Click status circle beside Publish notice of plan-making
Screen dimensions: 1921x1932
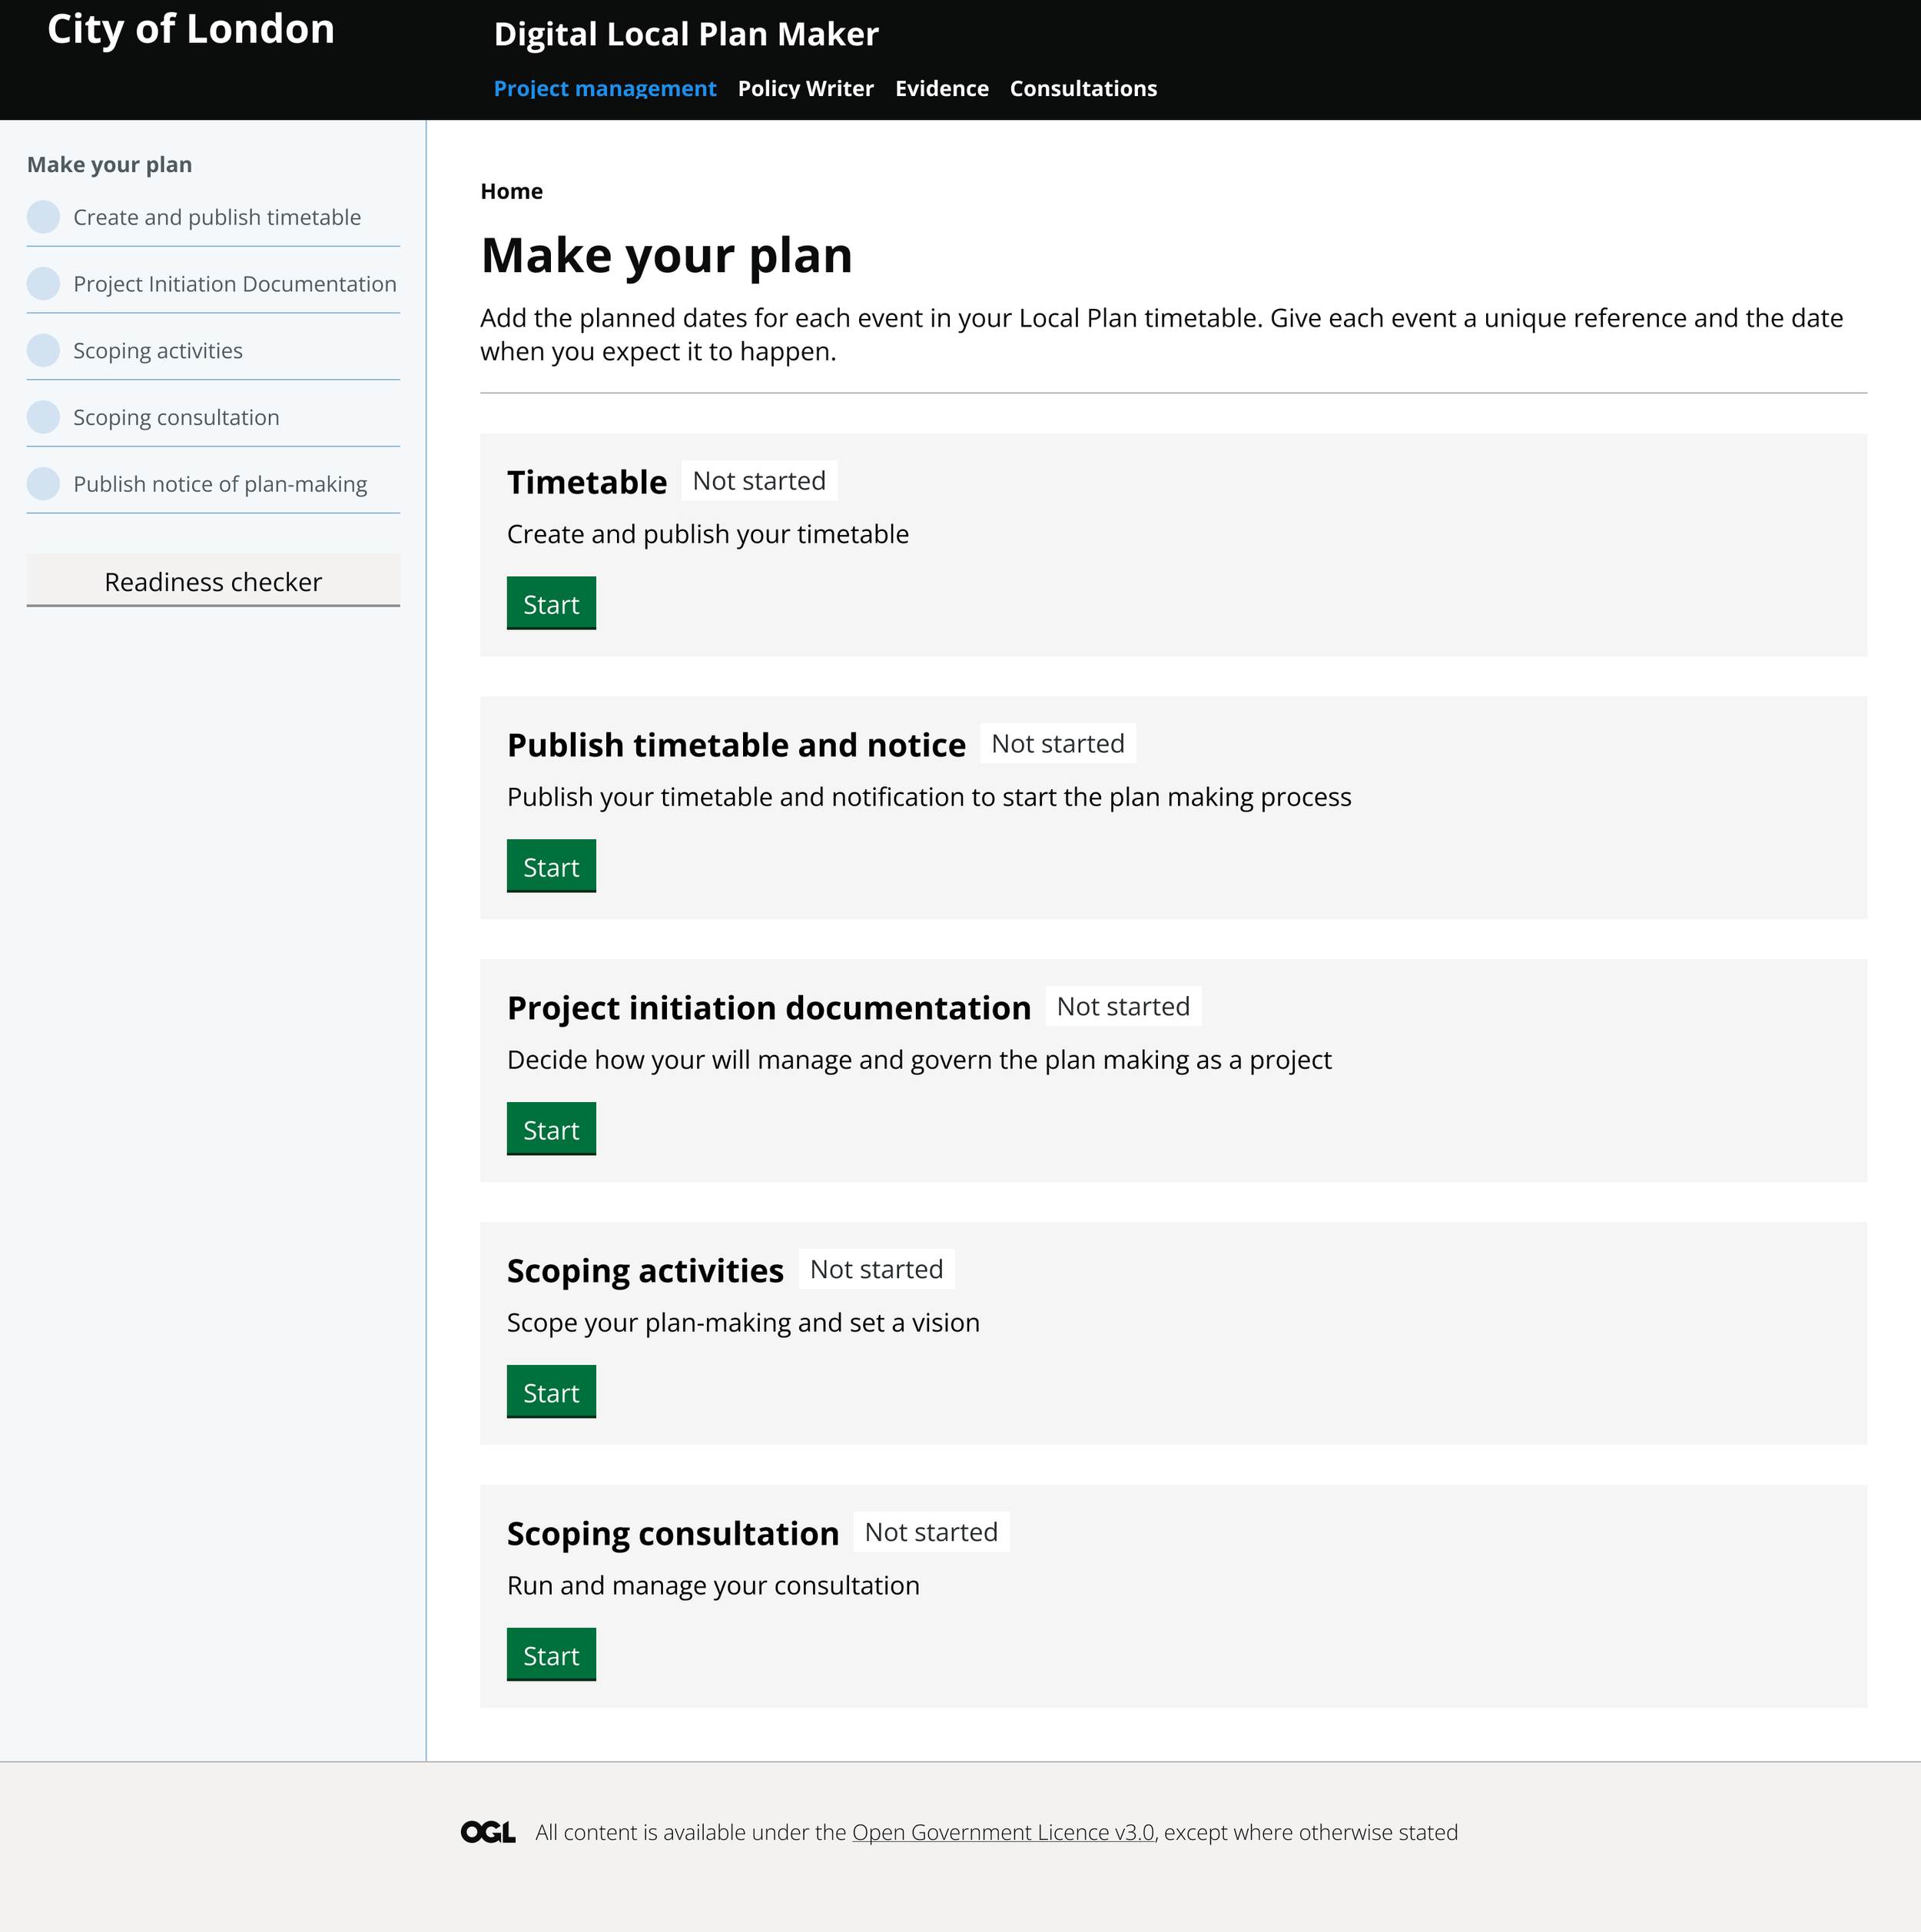(x=43, y=484)
